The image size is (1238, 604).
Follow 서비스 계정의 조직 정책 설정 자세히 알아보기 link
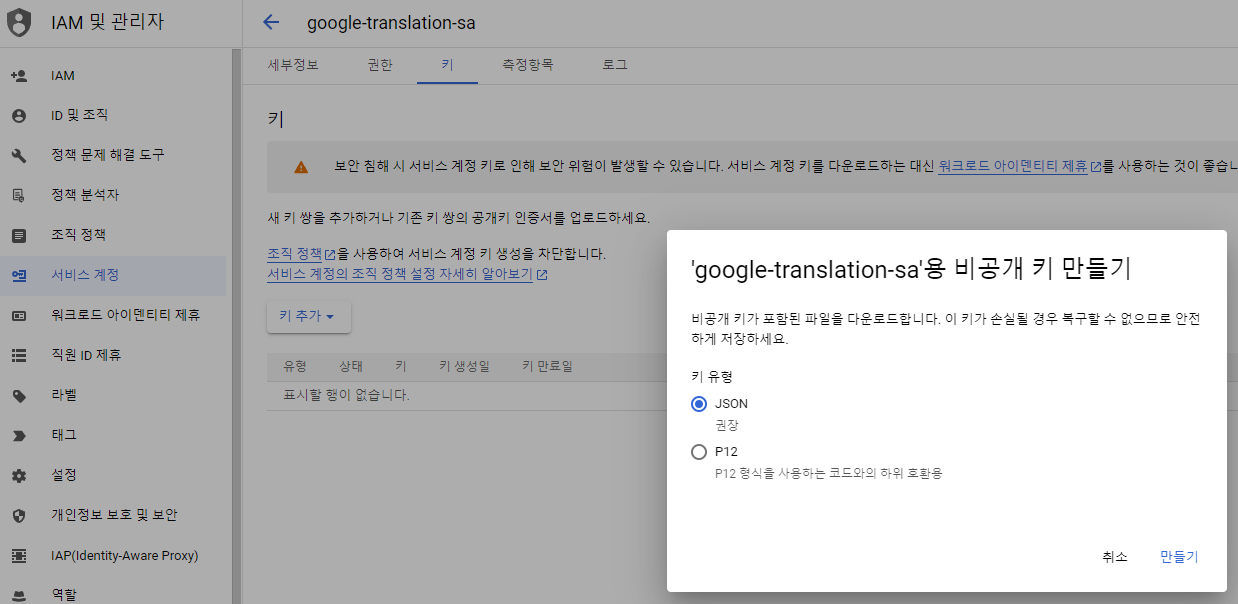[400, 275]
